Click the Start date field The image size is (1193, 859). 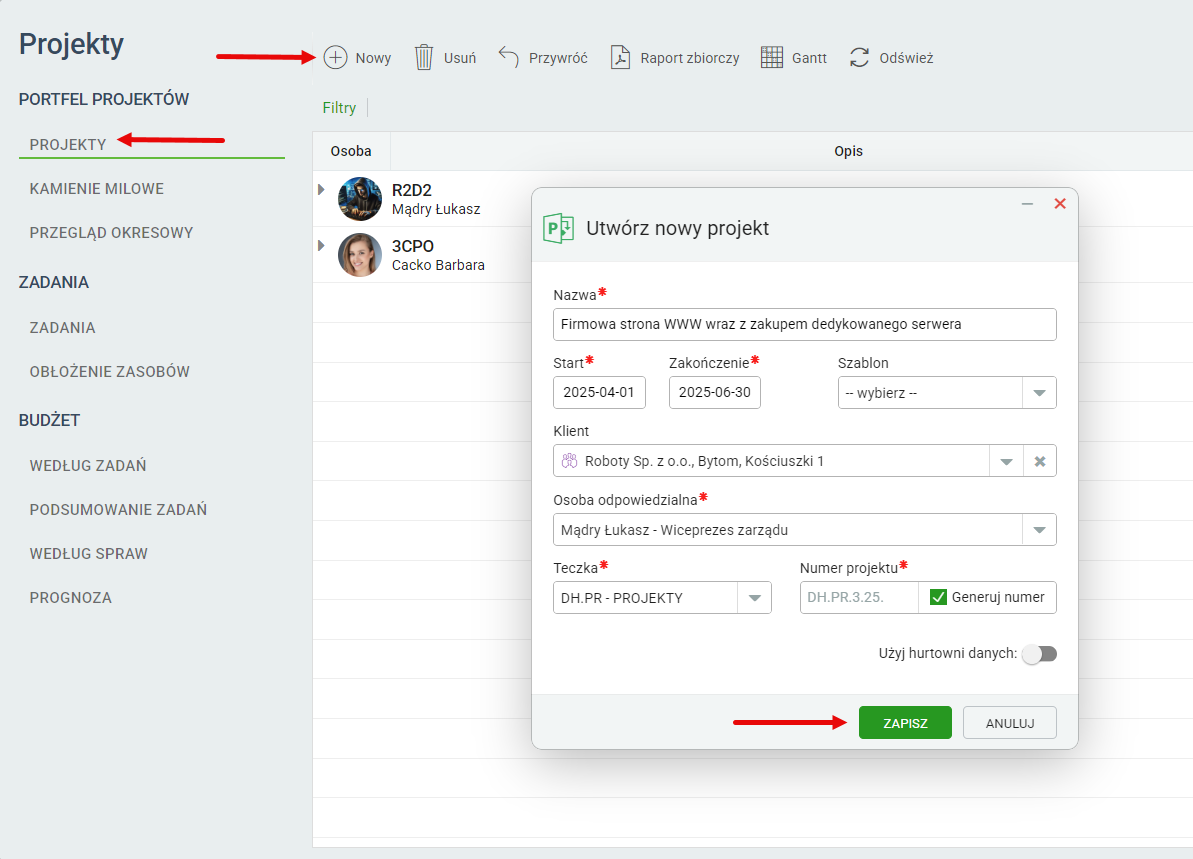coord(599,393)
